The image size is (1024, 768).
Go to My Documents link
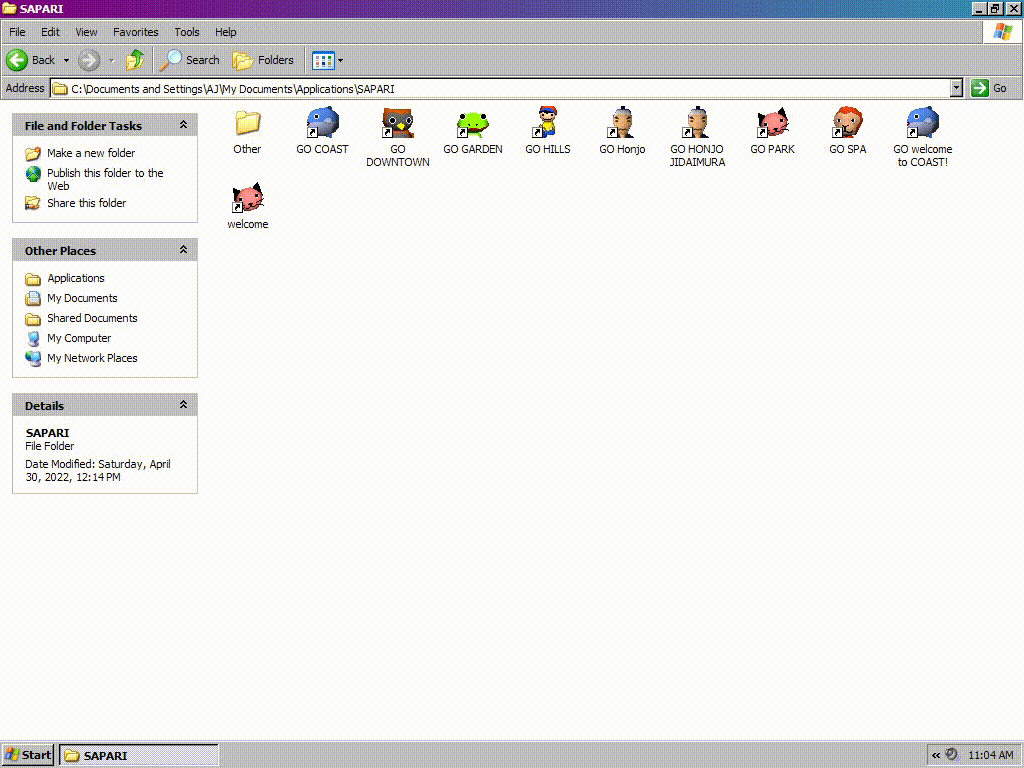tap(82, 298)
